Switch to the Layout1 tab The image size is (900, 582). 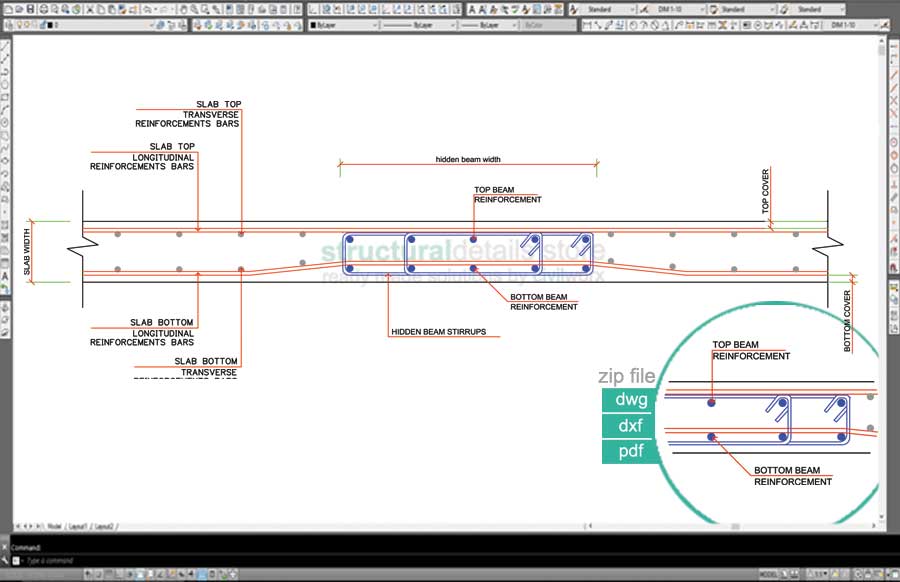point(77,525)
